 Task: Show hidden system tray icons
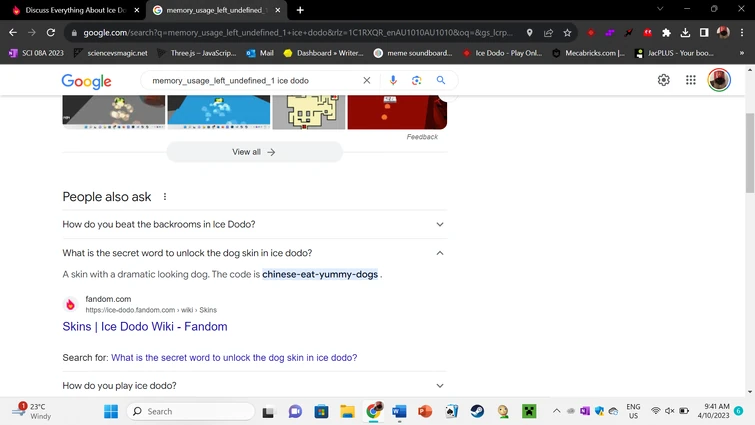556,411
